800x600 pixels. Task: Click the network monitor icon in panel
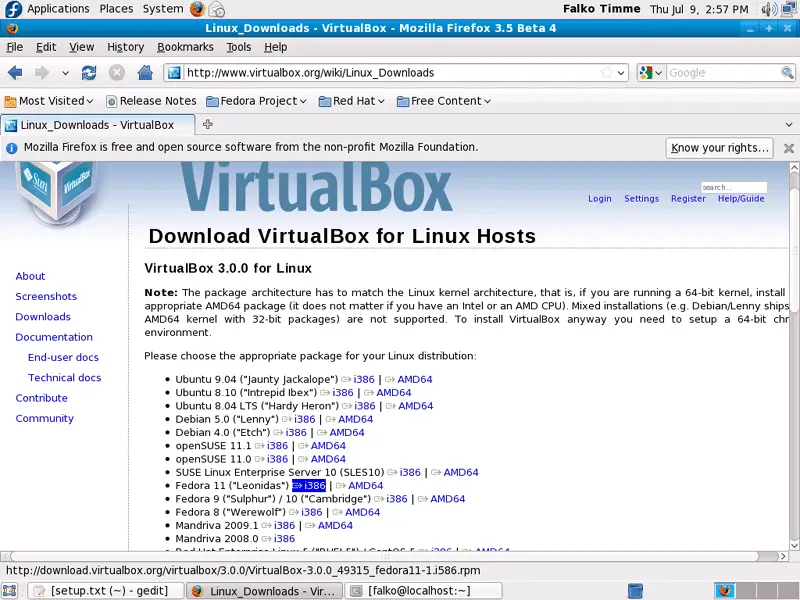point(789,9)
